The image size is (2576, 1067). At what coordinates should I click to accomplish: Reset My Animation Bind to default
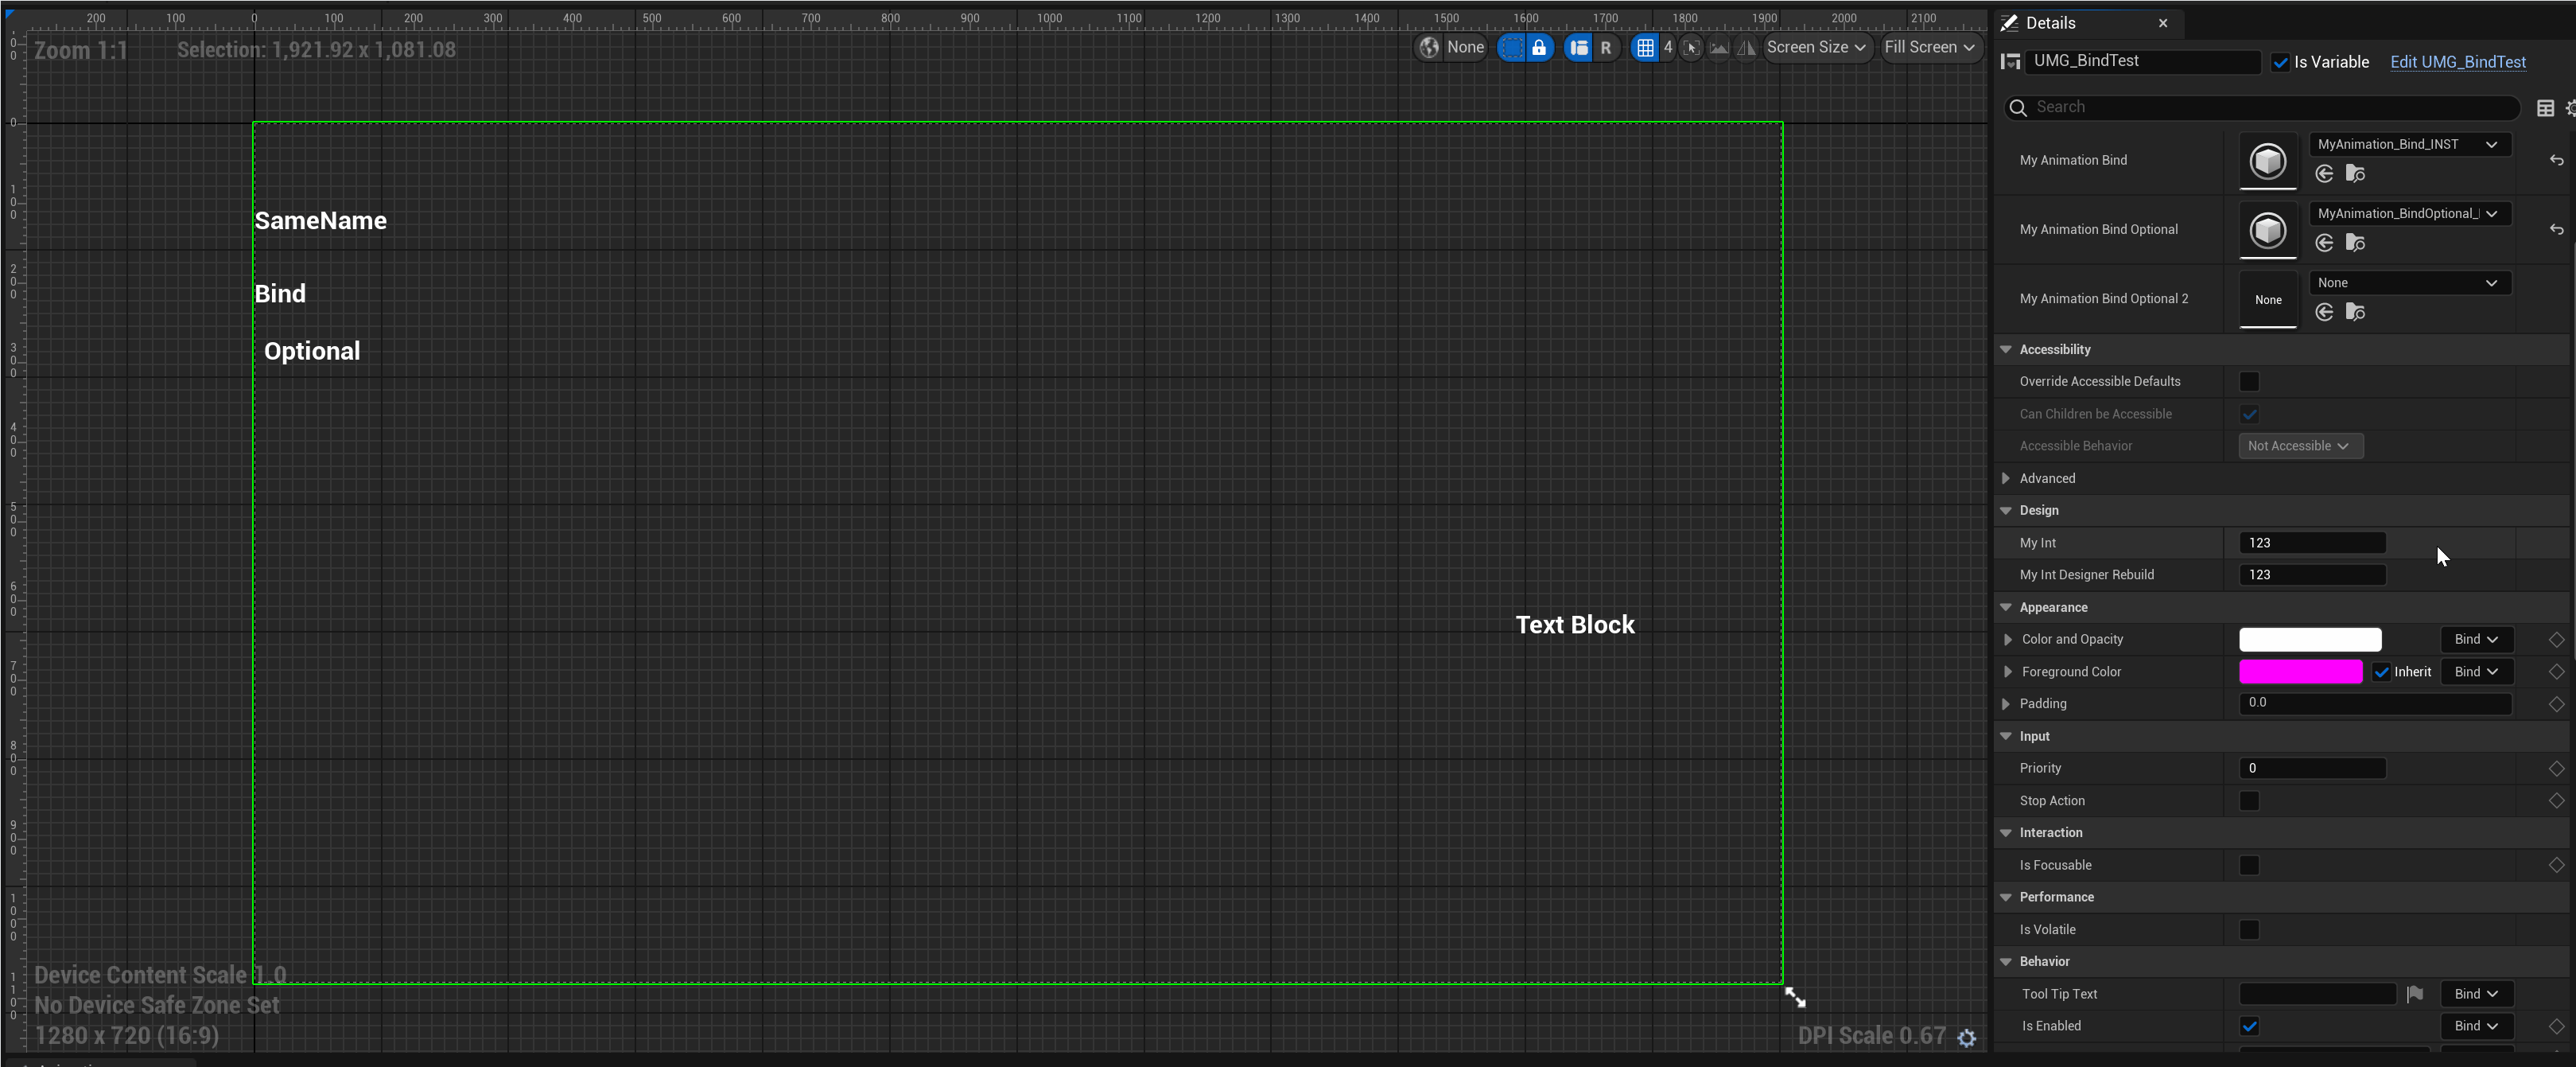[x=2556, y=160]
